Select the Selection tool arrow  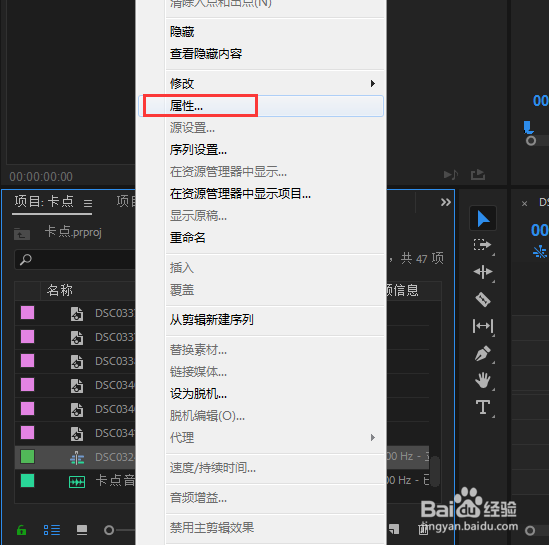tap(483, 219)
